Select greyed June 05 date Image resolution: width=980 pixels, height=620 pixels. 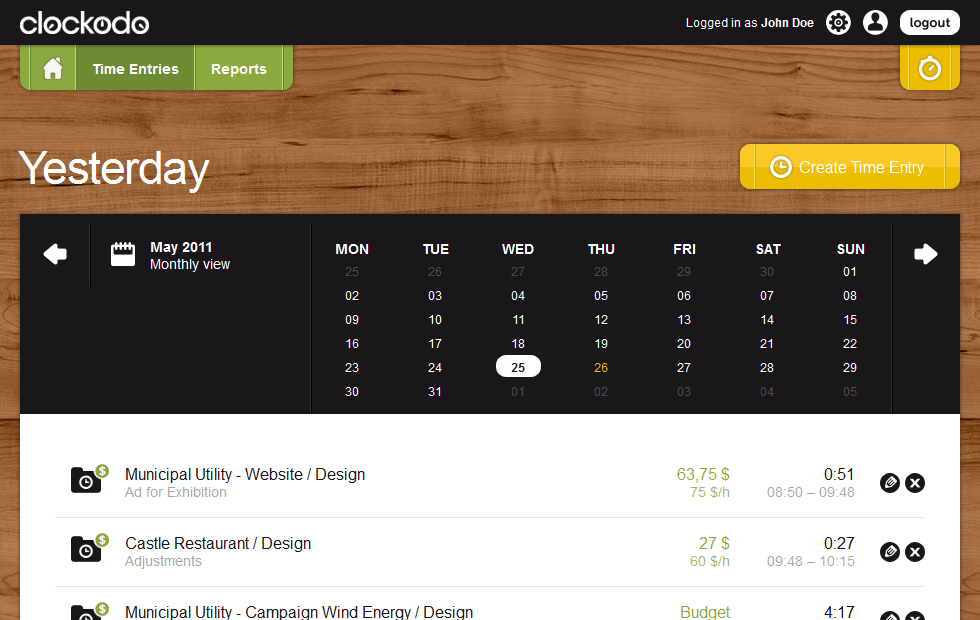[x=849, y=392]
